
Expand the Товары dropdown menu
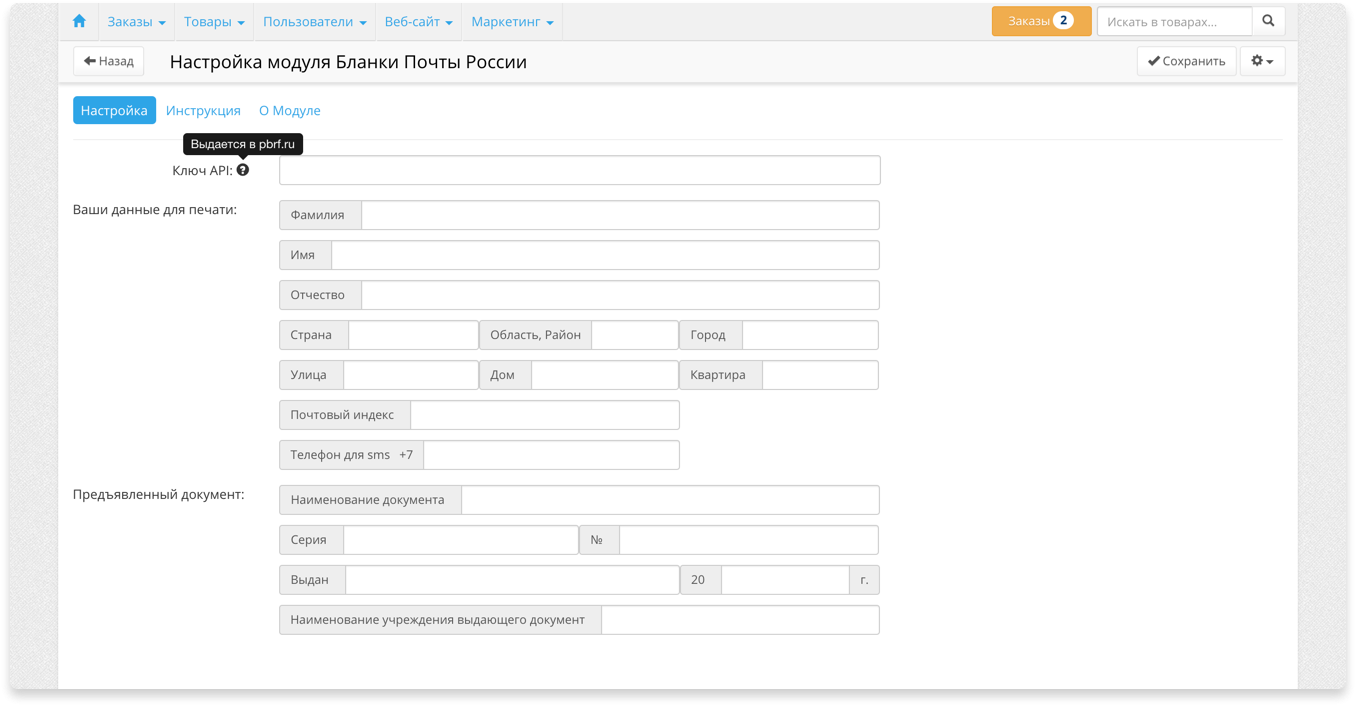pyautogui.click(x=214, y=21)
